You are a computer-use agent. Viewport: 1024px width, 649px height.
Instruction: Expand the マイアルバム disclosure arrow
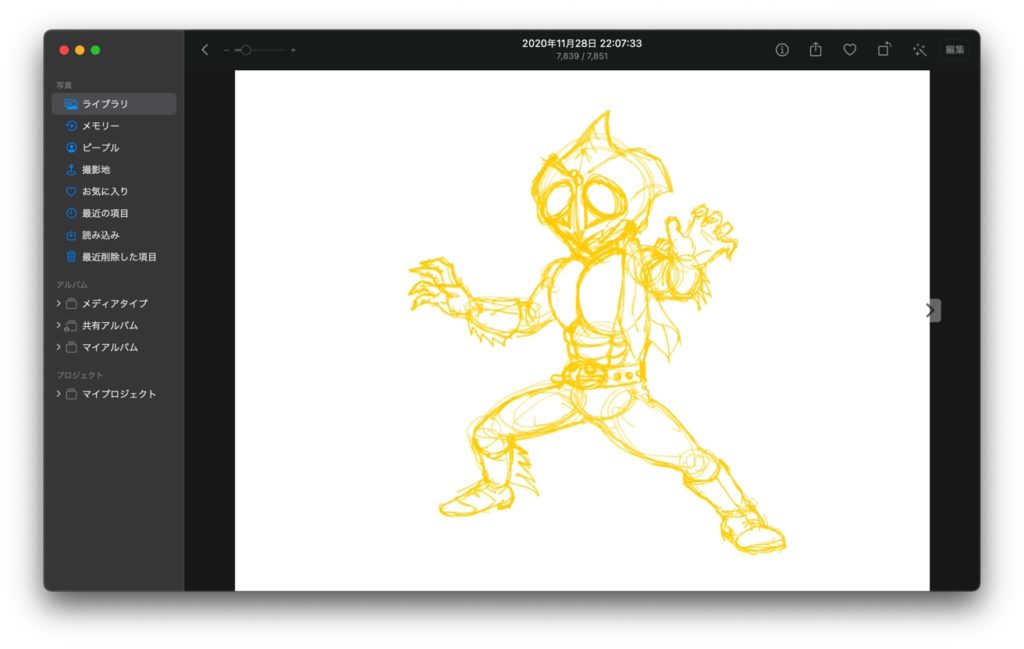[58, 347]
